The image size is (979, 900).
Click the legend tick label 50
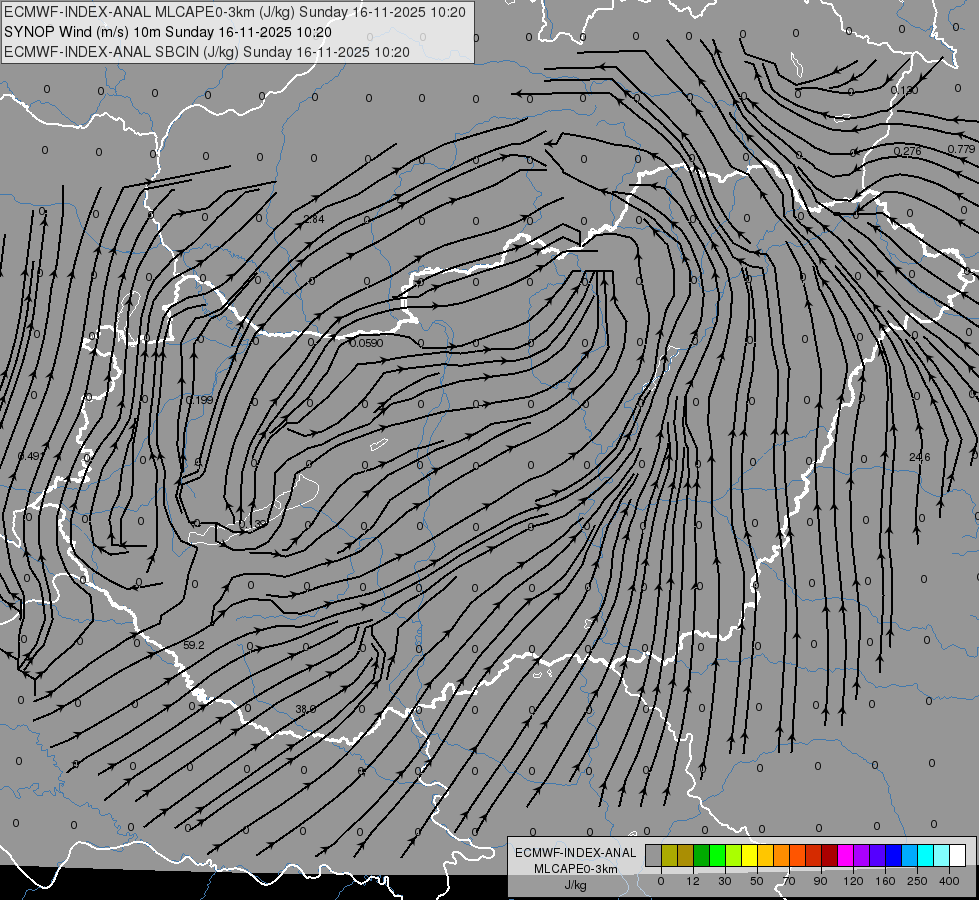pos(757,881)
